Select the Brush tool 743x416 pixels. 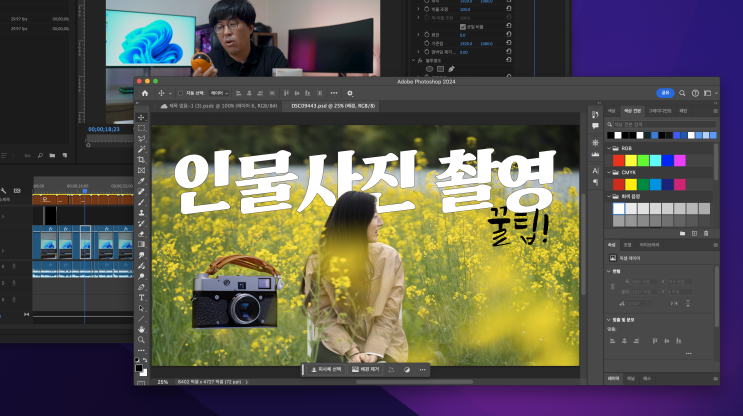coord(141,202)
